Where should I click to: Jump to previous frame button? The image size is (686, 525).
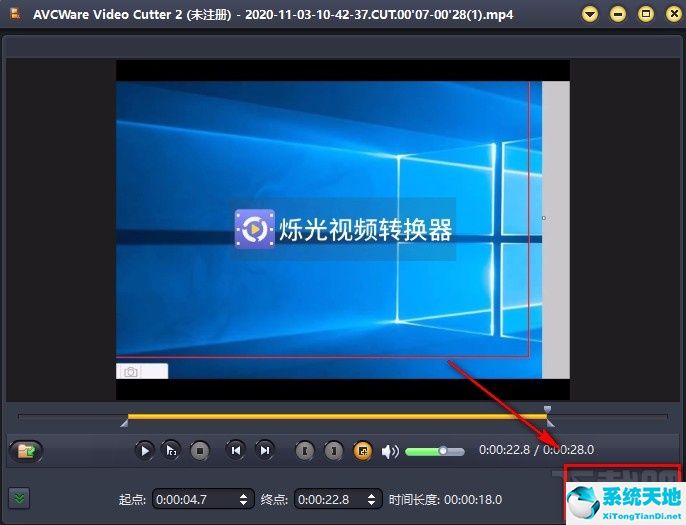[x=236, y=450]
